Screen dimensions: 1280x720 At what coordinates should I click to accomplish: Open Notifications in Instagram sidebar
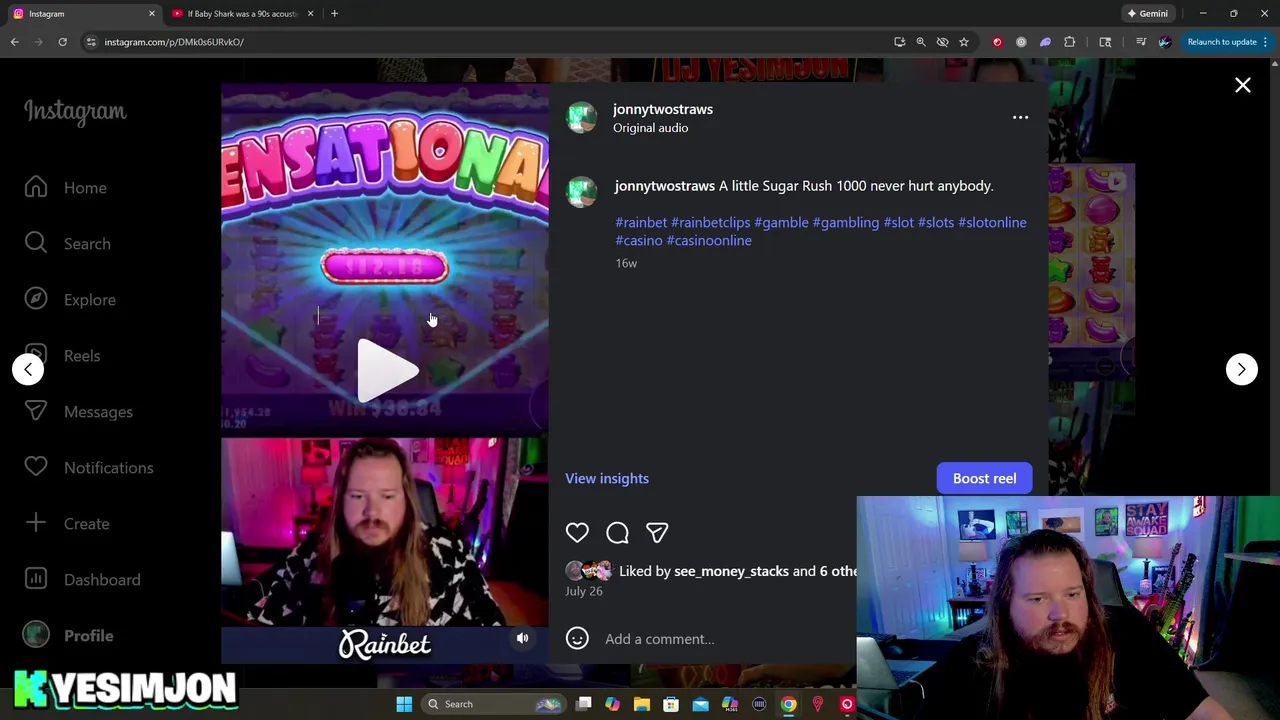pyautogui.click(x=89, y=468)
